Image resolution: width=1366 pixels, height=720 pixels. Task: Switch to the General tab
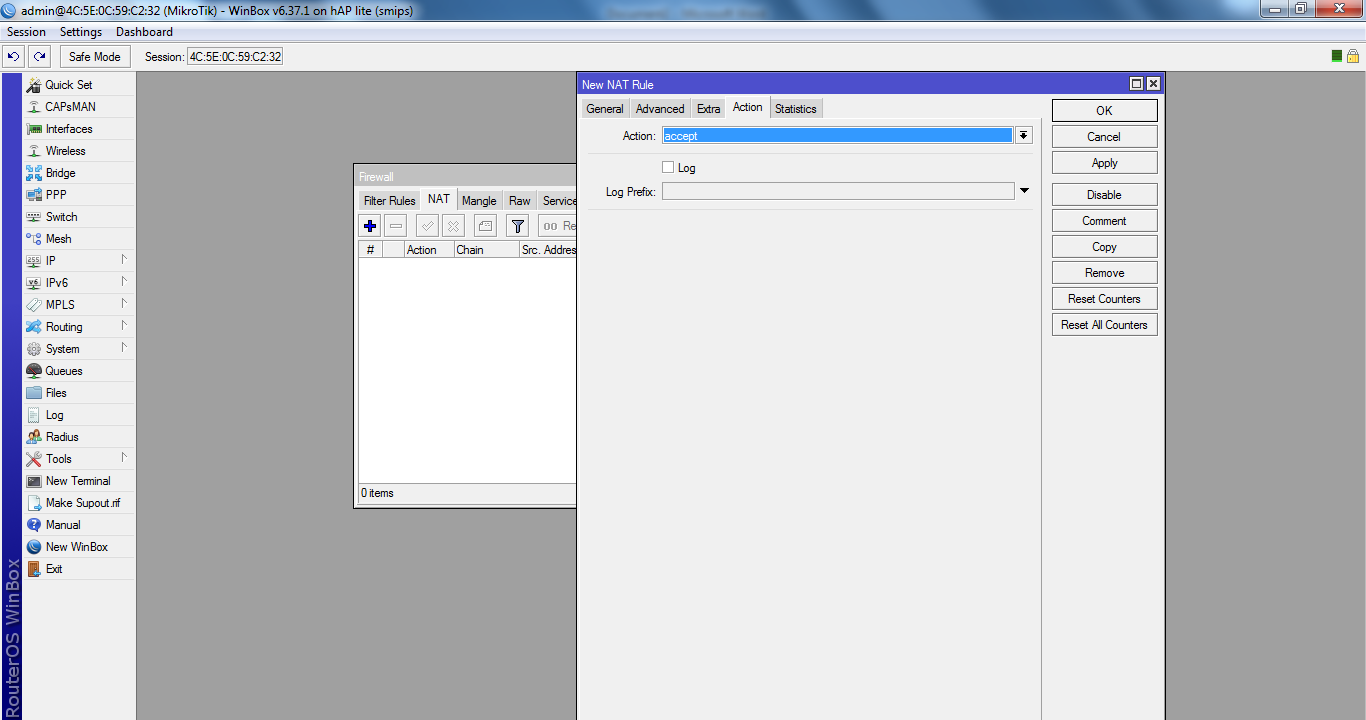click(x=605, y=109)
